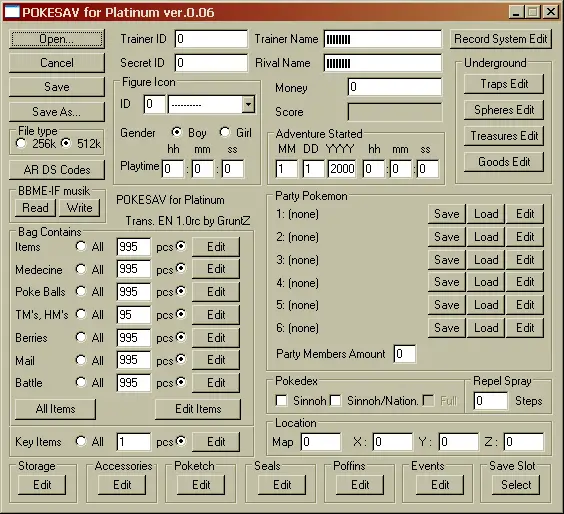This screenshot has height=514, width=564.
Task: Click the All Items button
Action: pyautogui.click(x=55, y=409)
